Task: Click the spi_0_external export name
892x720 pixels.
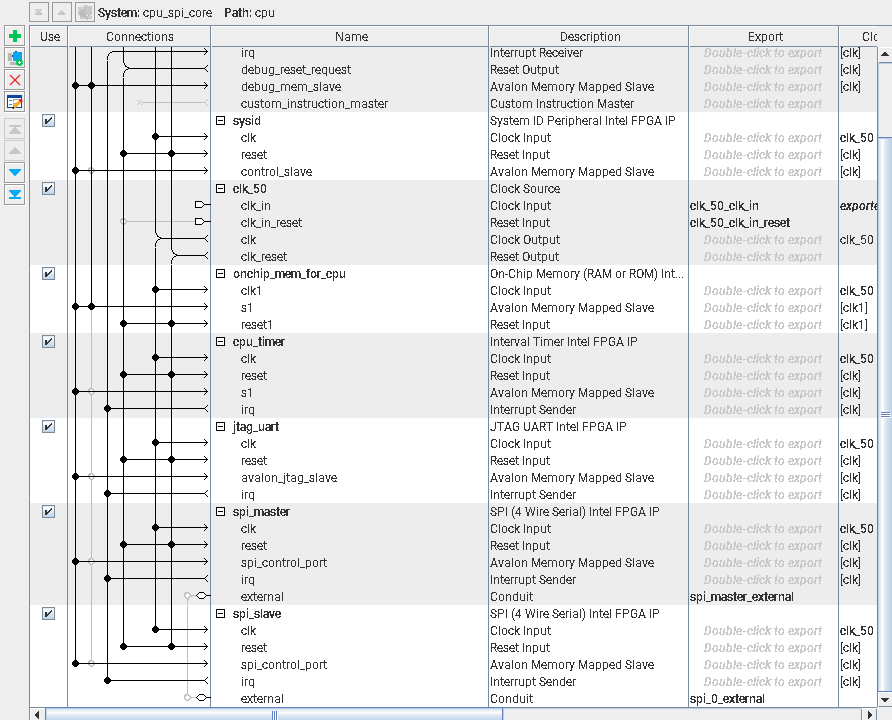Action: (726, 699)
